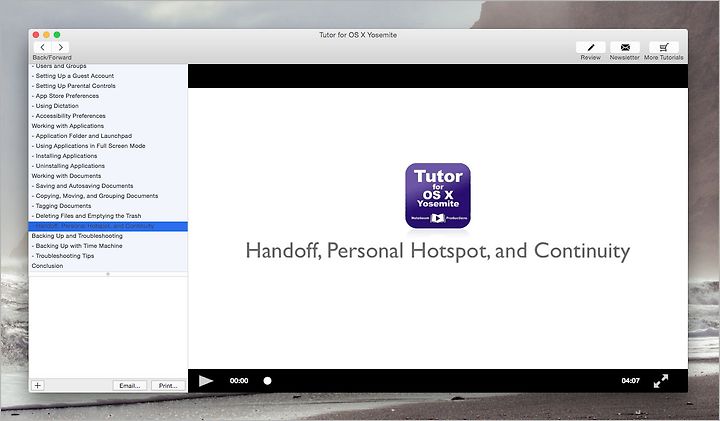The image size is (720, 421).
Task: Open the Review pencil toolbar button
Action: [591, 47]
